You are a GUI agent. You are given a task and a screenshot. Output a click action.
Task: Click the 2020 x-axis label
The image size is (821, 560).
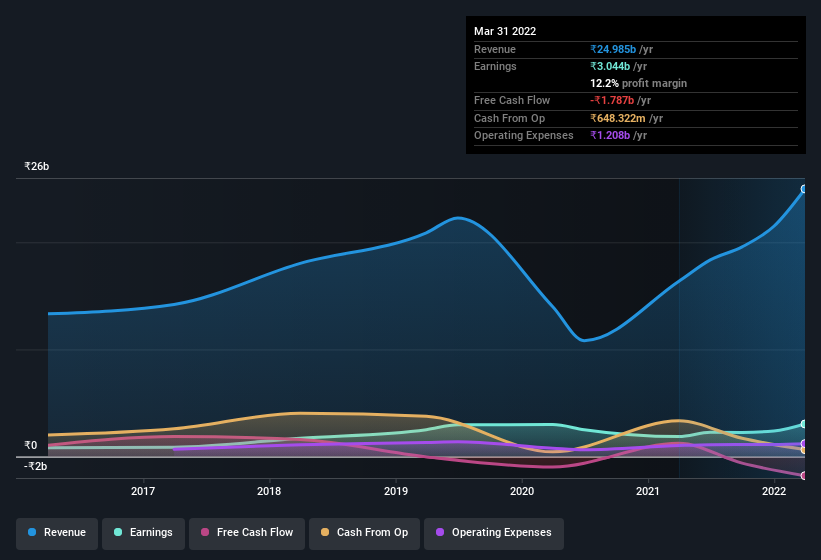pyautogui.click(x=522, y=491)
